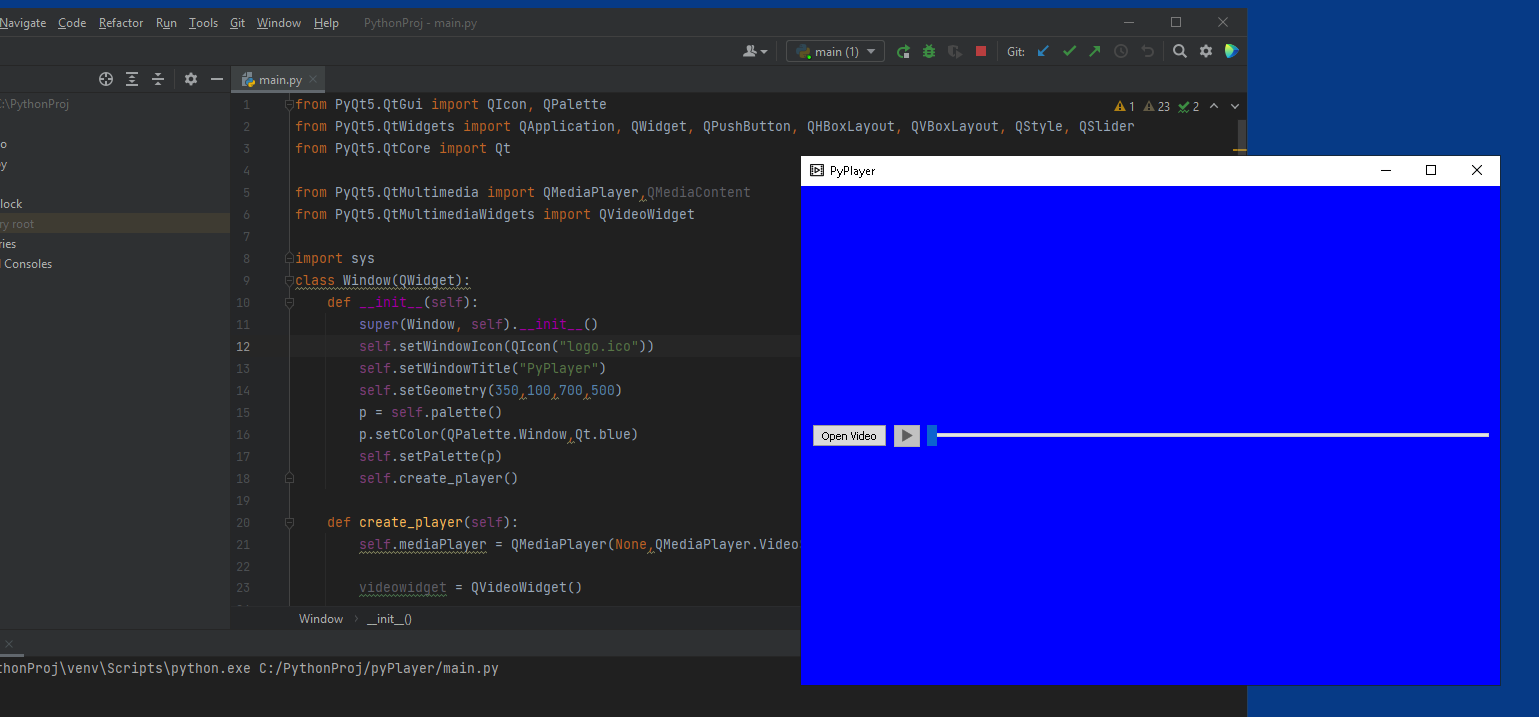Click the Rerun main icon
This screenshot has height=717, width=1539.
(x=903, y=51)
